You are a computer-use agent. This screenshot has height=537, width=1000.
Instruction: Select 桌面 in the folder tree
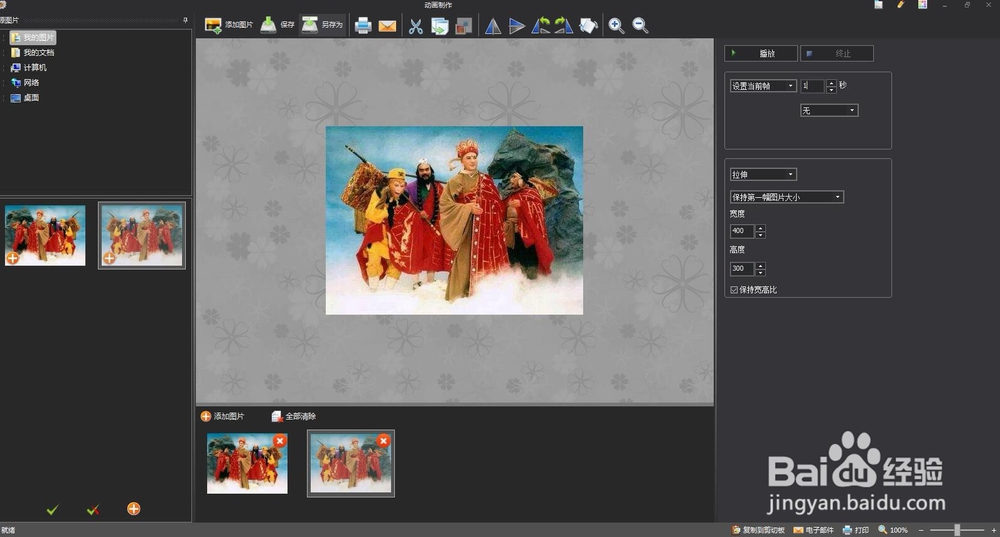(x=25, y=98)
